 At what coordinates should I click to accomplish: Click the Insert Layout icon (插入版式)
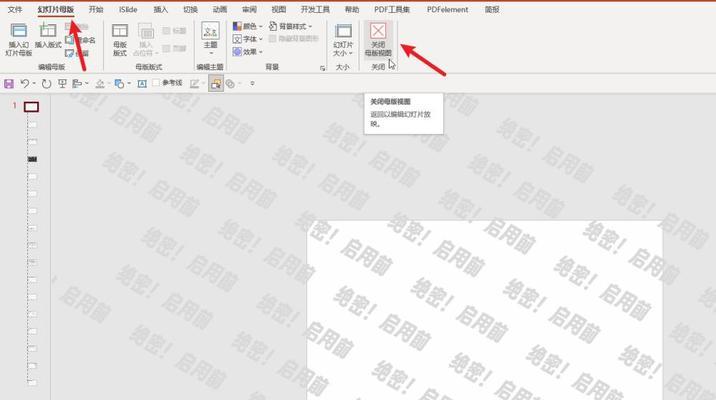[x=47, y=31]
